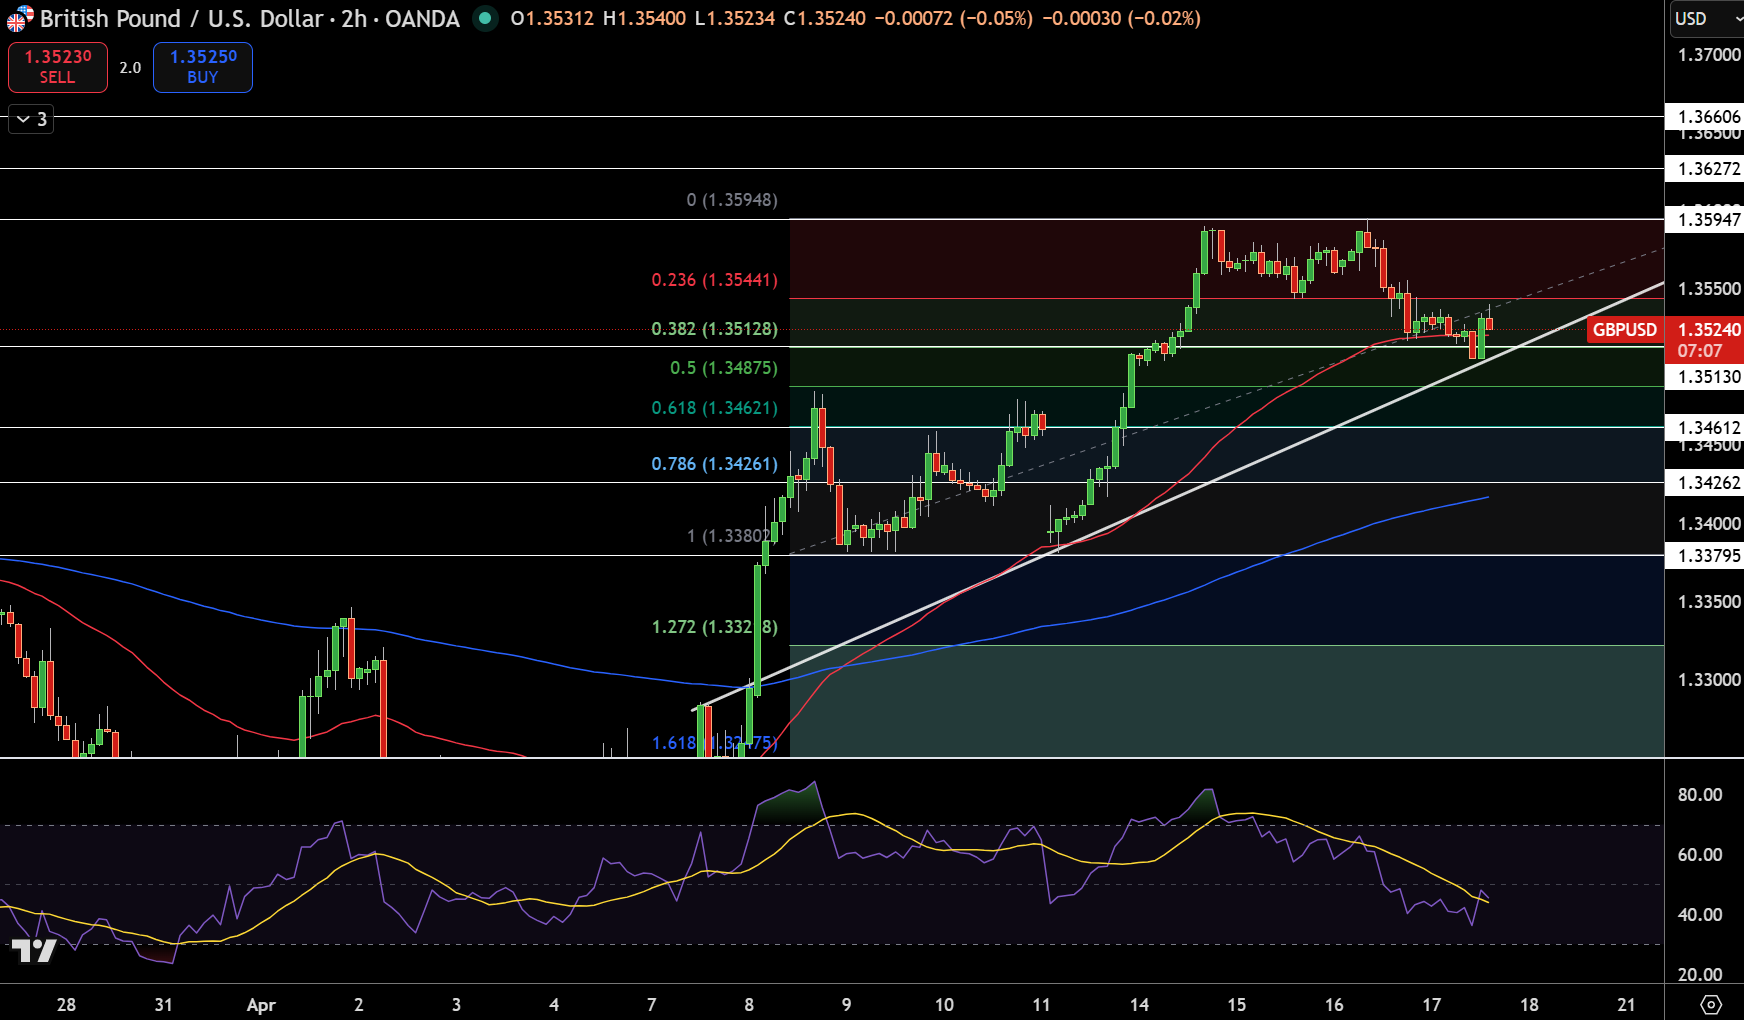Click the Fibonacci 0.786 (1.34261) level label
Viewport: 1744px width, 1020px height.
coord(715,464)
